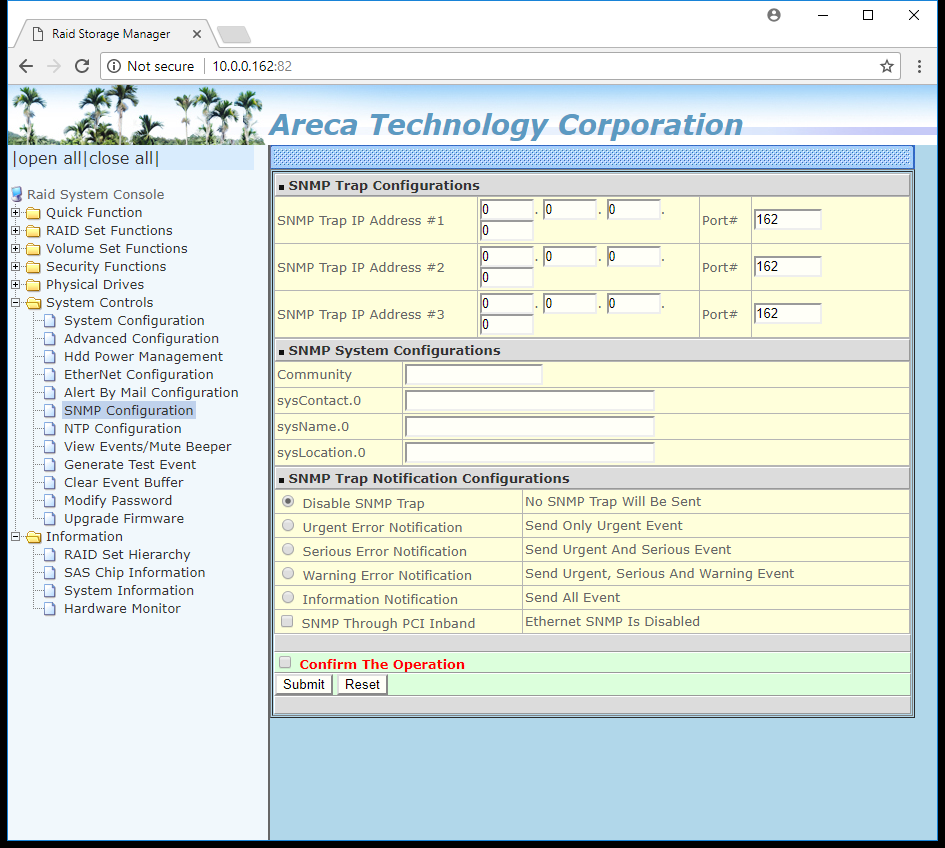
Task: Expand the Physical Drives tree node
Action: 16,284
